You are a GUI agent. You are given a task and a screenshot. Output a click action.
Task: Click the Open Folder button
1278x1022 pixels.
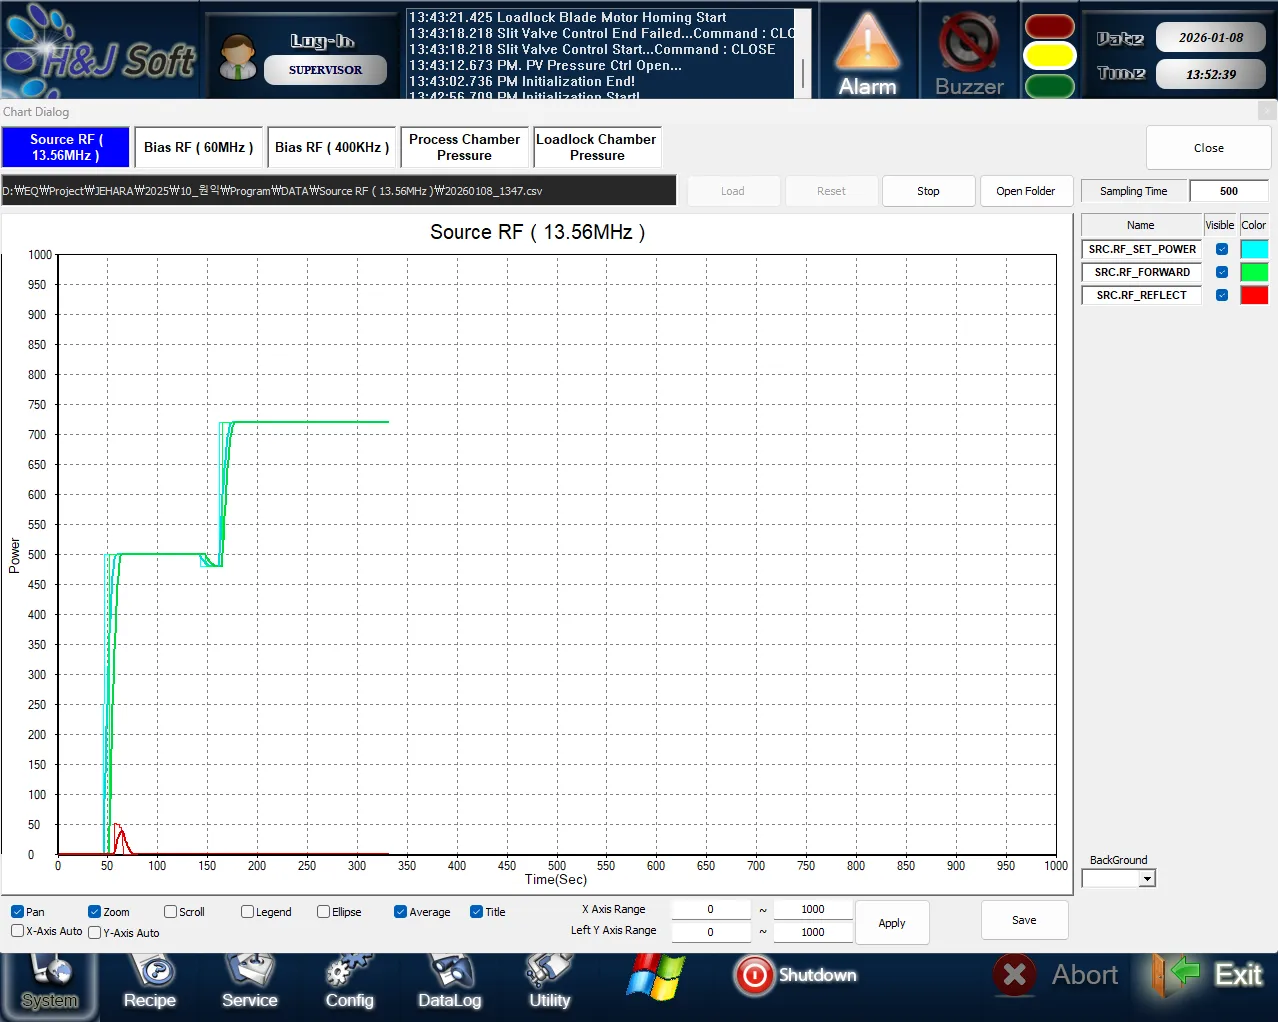pos(1025,191)
